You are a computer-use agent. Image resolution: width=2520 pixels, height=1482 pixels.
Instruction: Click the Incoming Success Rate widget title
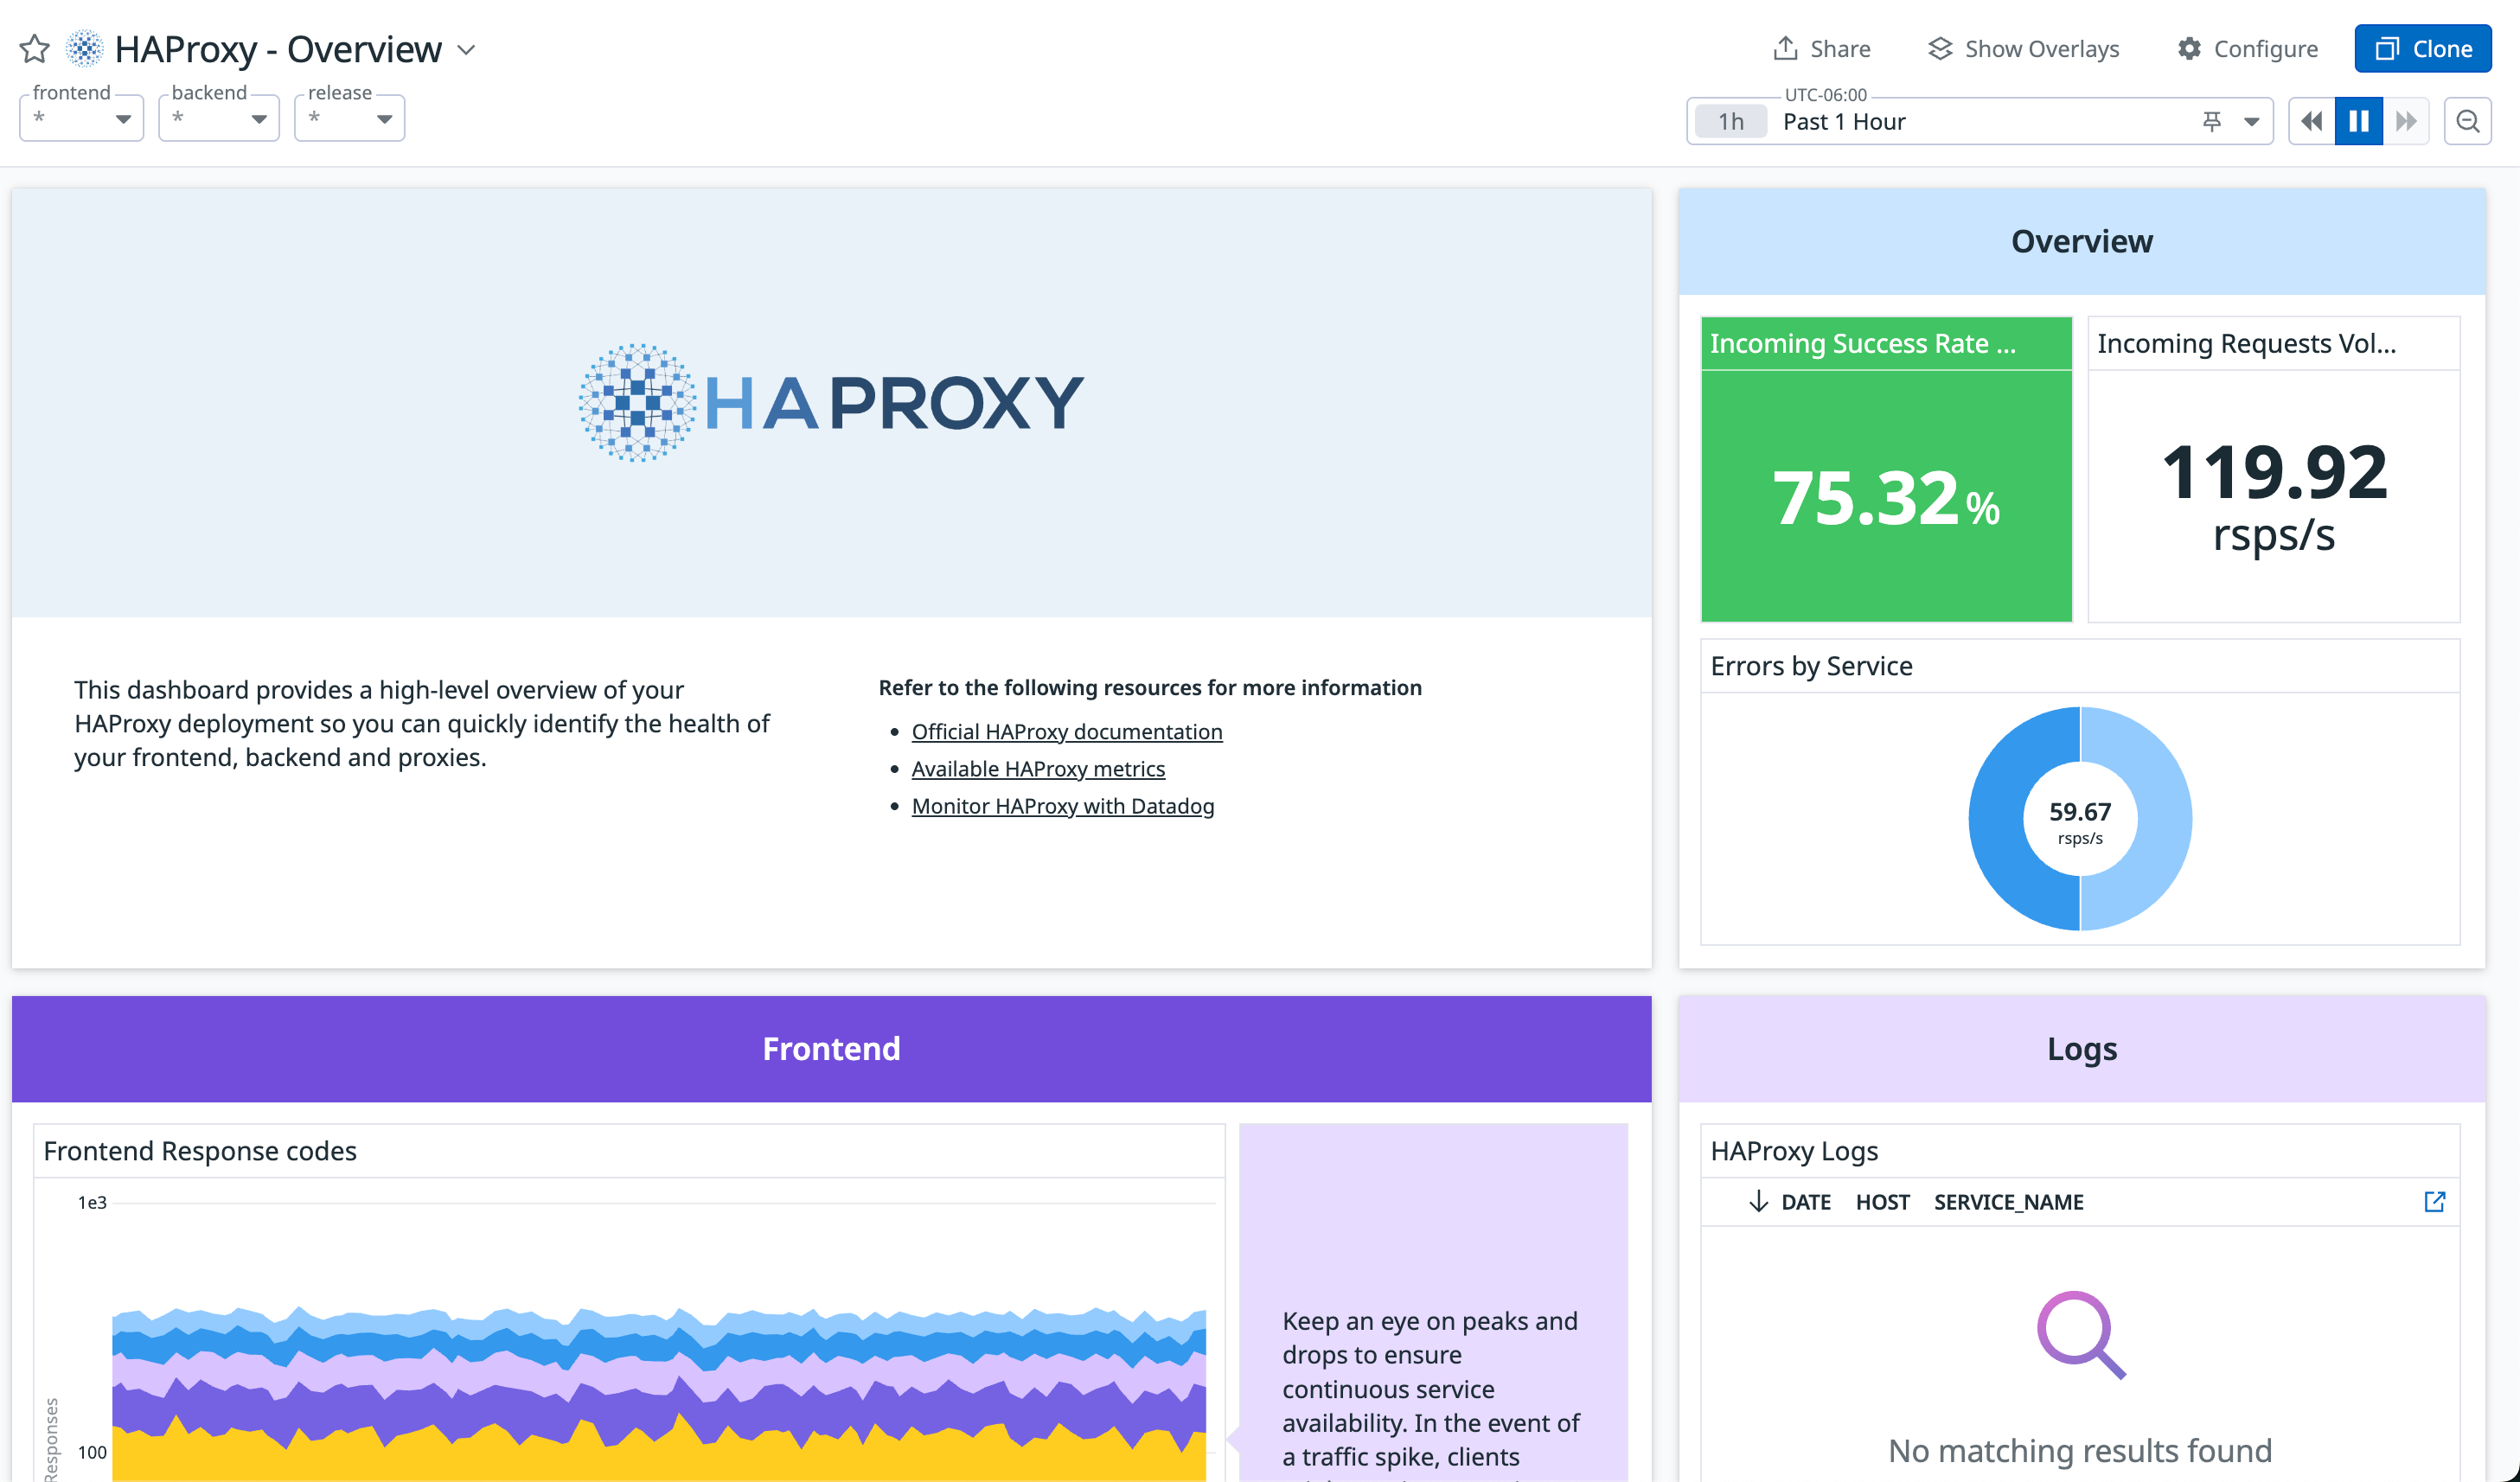pyautogui.click(x=1862, y=344)
